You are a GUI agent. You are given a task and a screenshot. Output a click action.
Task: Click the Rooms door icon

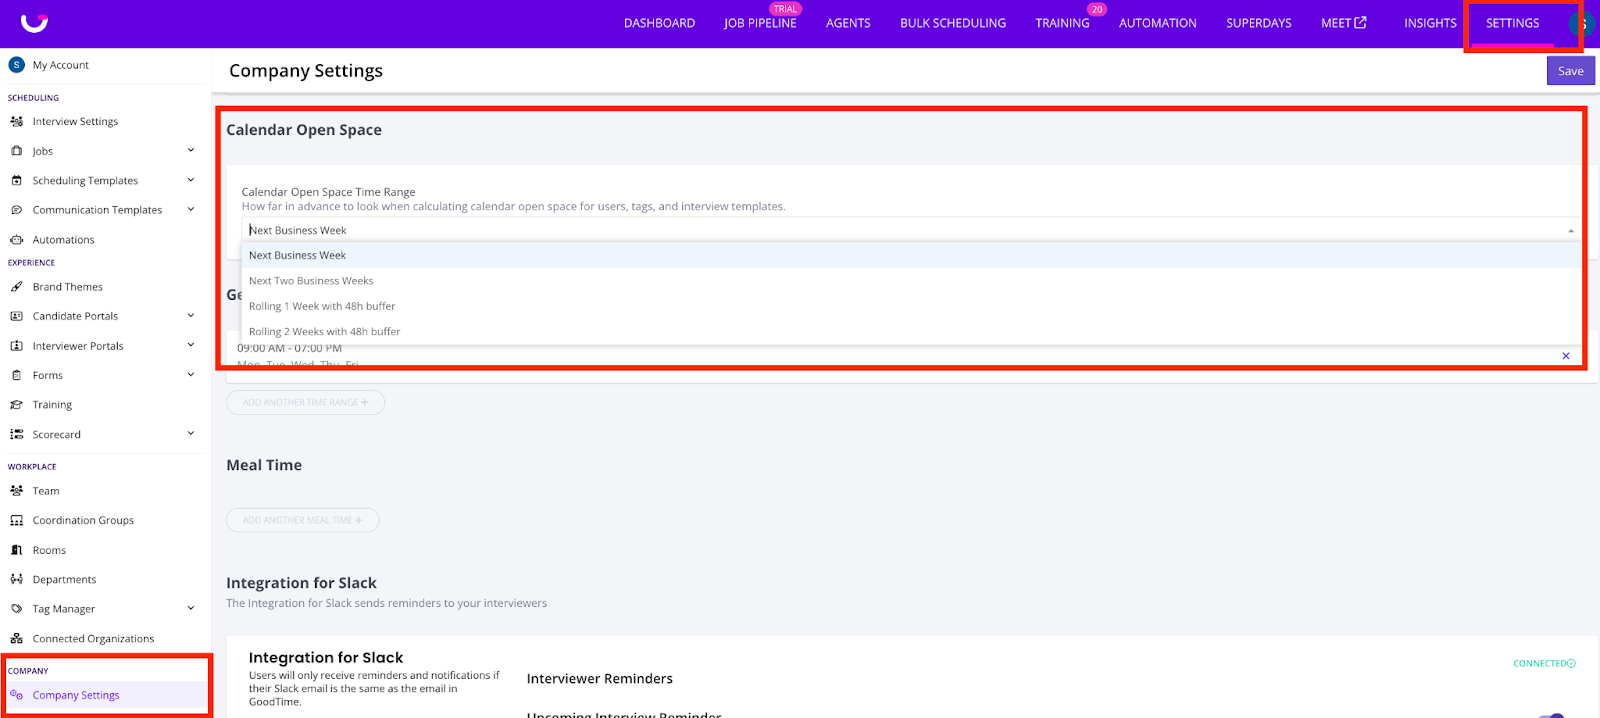tap(16, 550)
